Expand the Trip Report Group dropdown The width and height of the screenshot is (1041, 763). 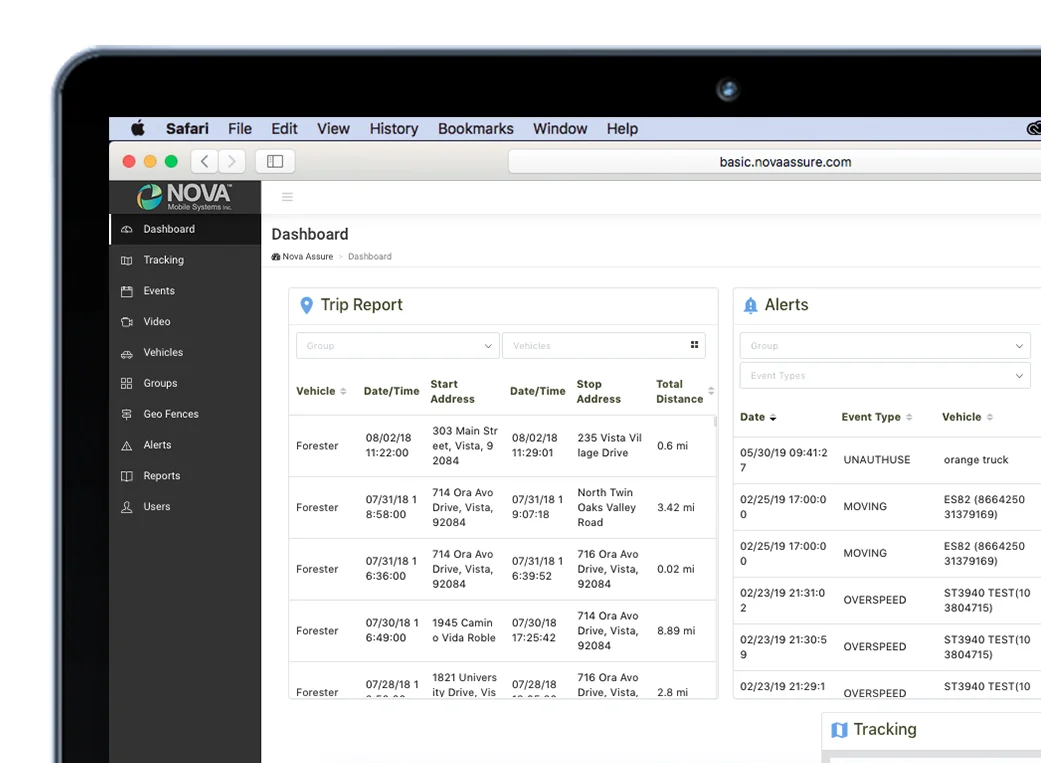398,345
